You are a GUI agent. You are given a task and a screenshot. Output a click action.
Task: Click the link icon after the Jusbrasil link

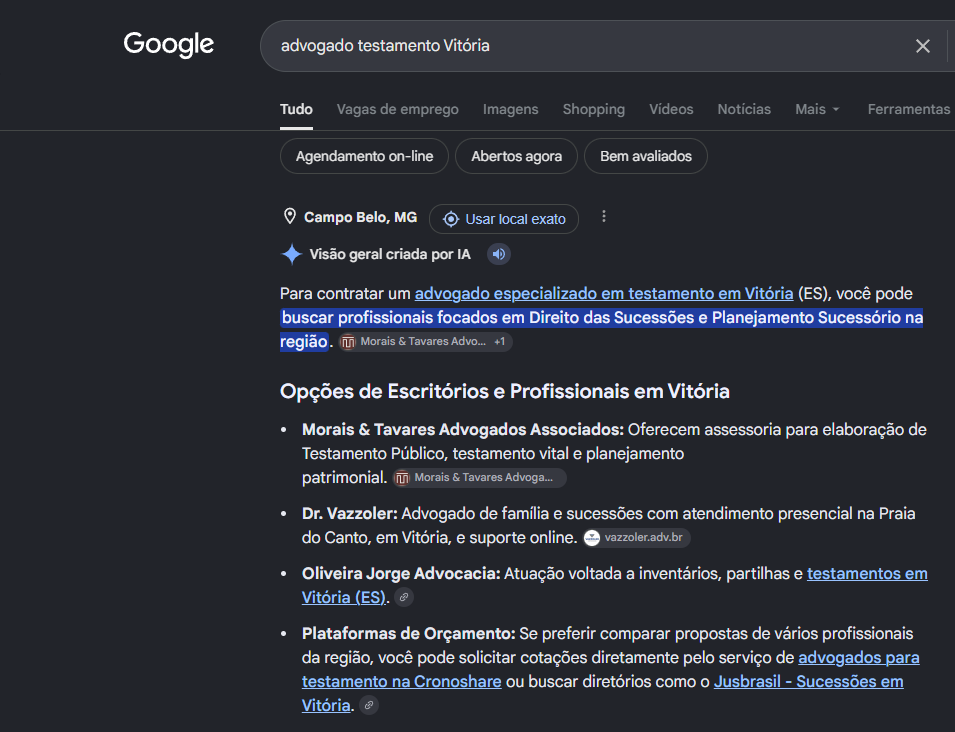pyautogui.click(x=368, y=705)
